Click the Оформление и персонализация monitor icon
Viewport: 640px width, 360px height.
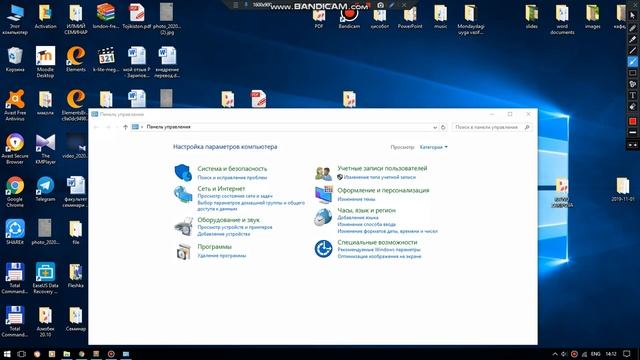pyautogui.click(x=323, y=195)
